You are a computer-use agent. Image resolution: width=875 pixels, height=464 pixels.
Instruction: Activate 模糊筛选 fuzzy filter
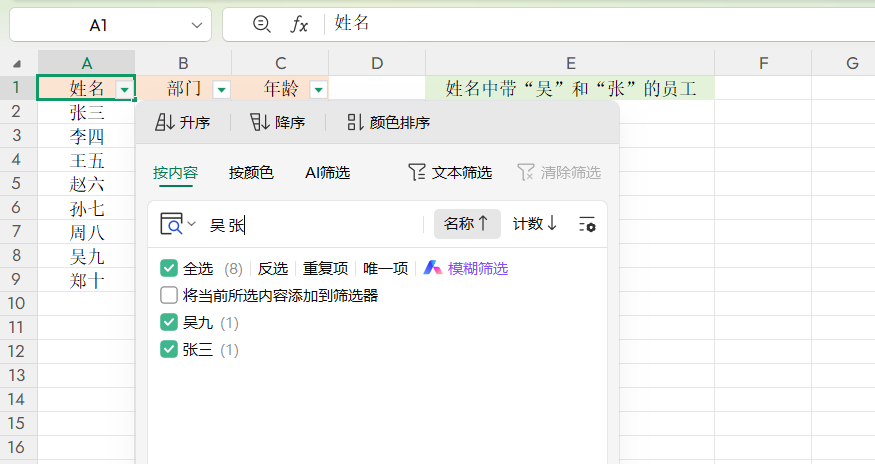click(466, 268)
